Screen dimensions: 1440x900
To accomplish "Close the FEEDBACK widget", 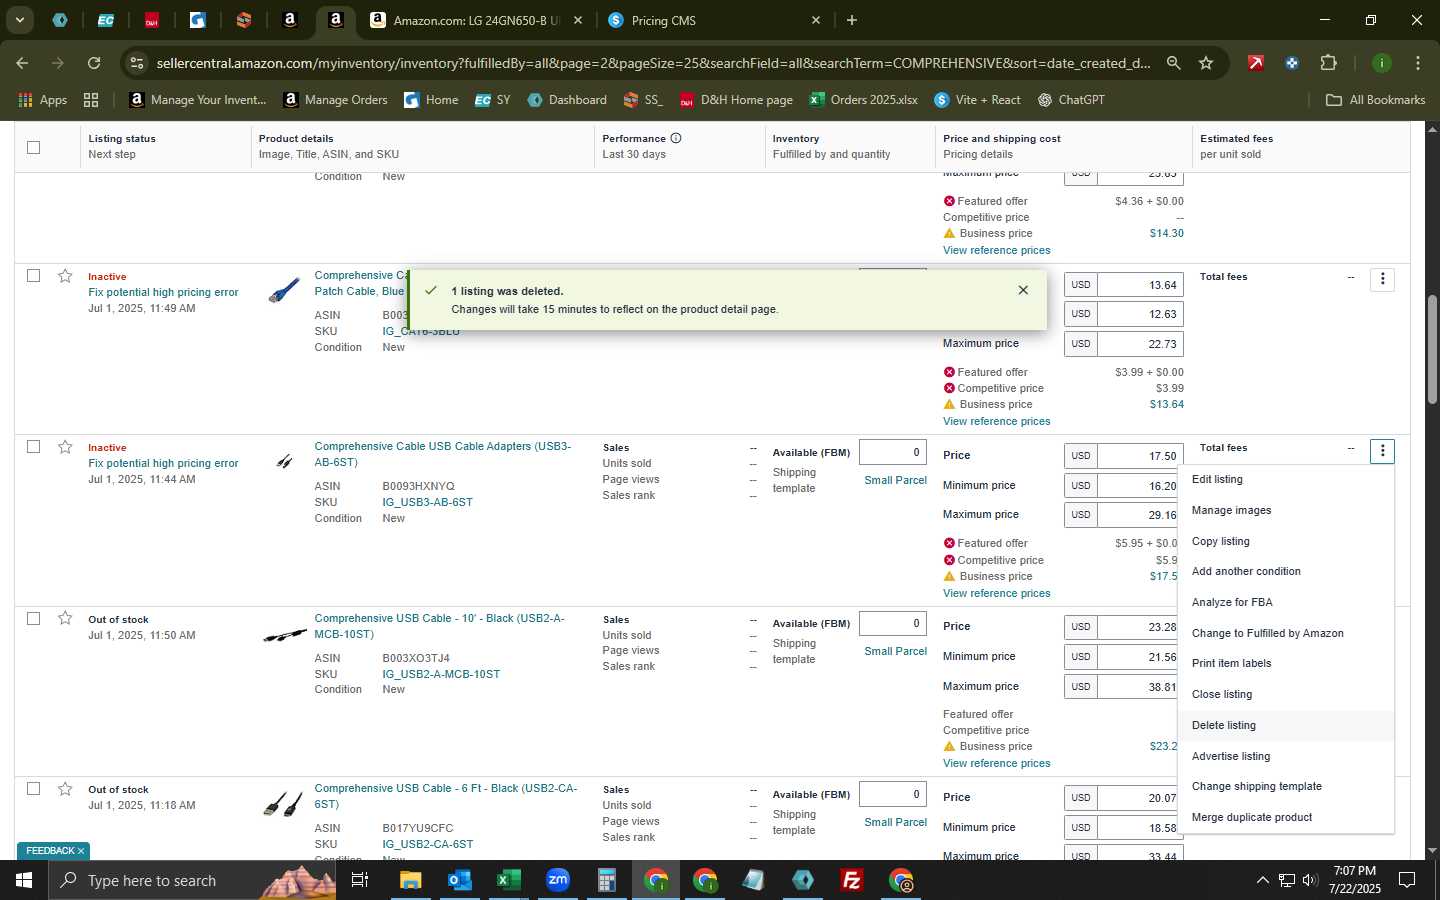I will (81, 851).
